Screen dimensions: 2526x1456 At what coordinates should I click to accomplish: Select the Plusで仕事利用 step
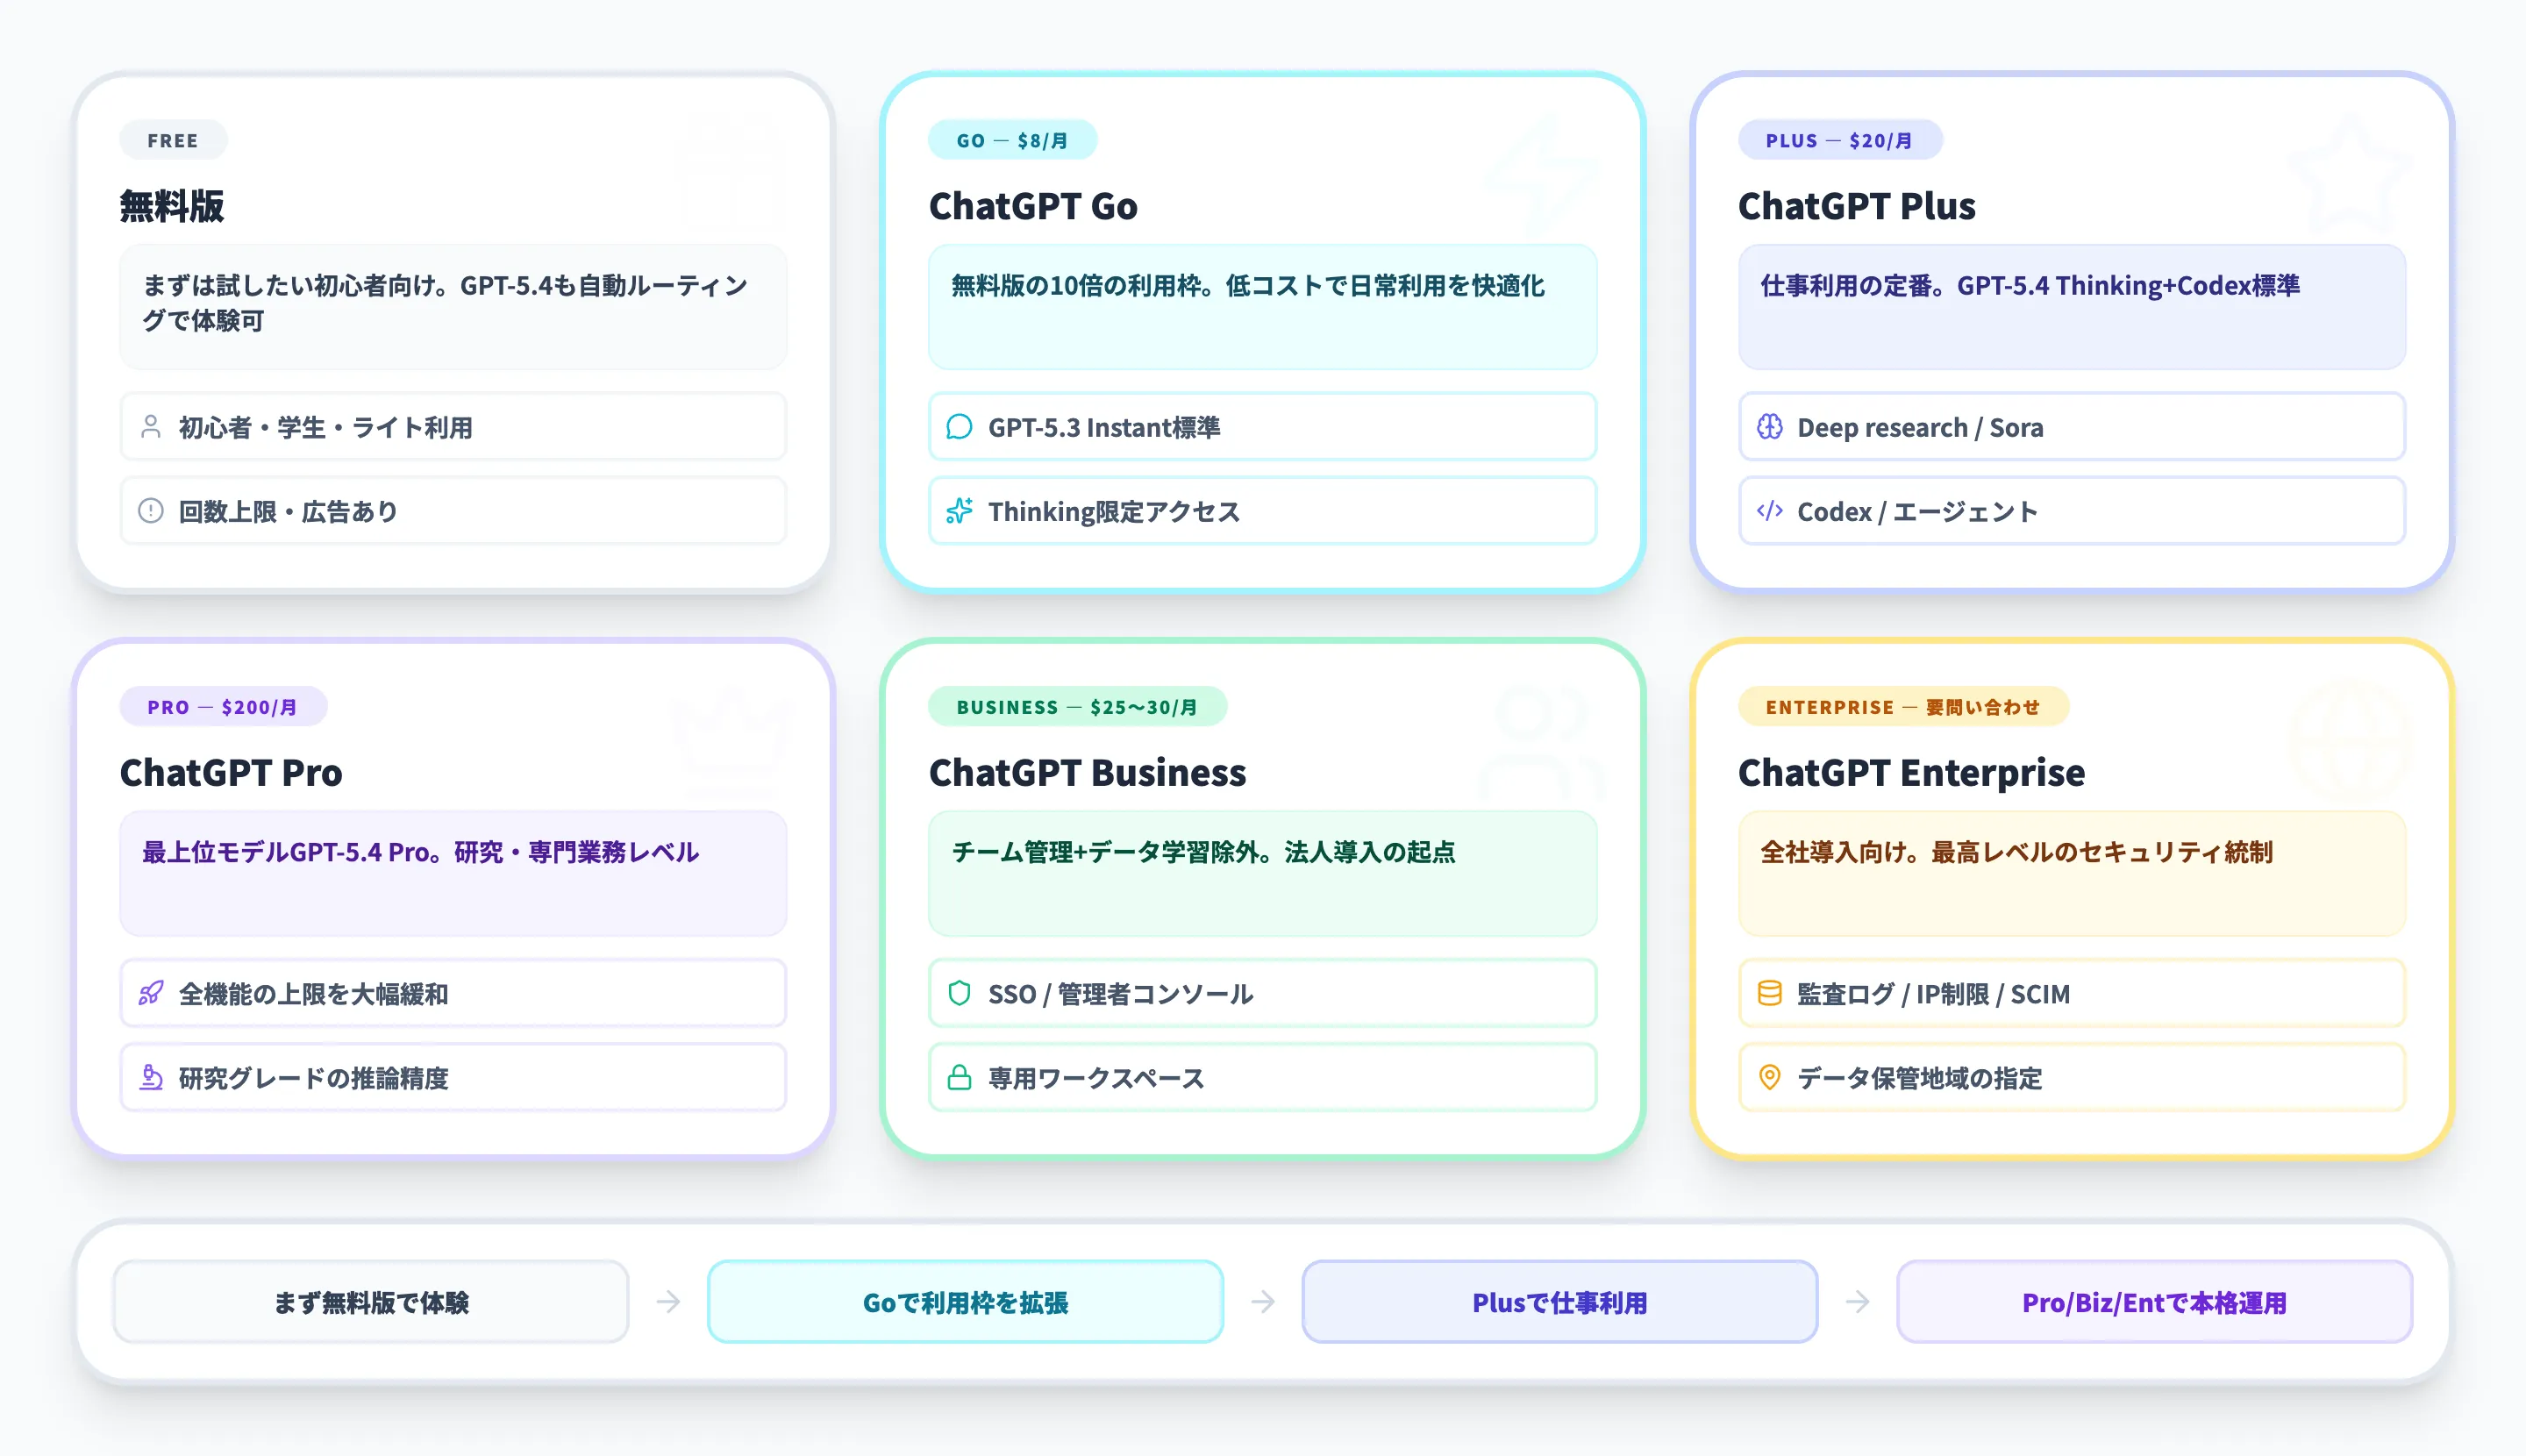click(x=1559, y=1301)
